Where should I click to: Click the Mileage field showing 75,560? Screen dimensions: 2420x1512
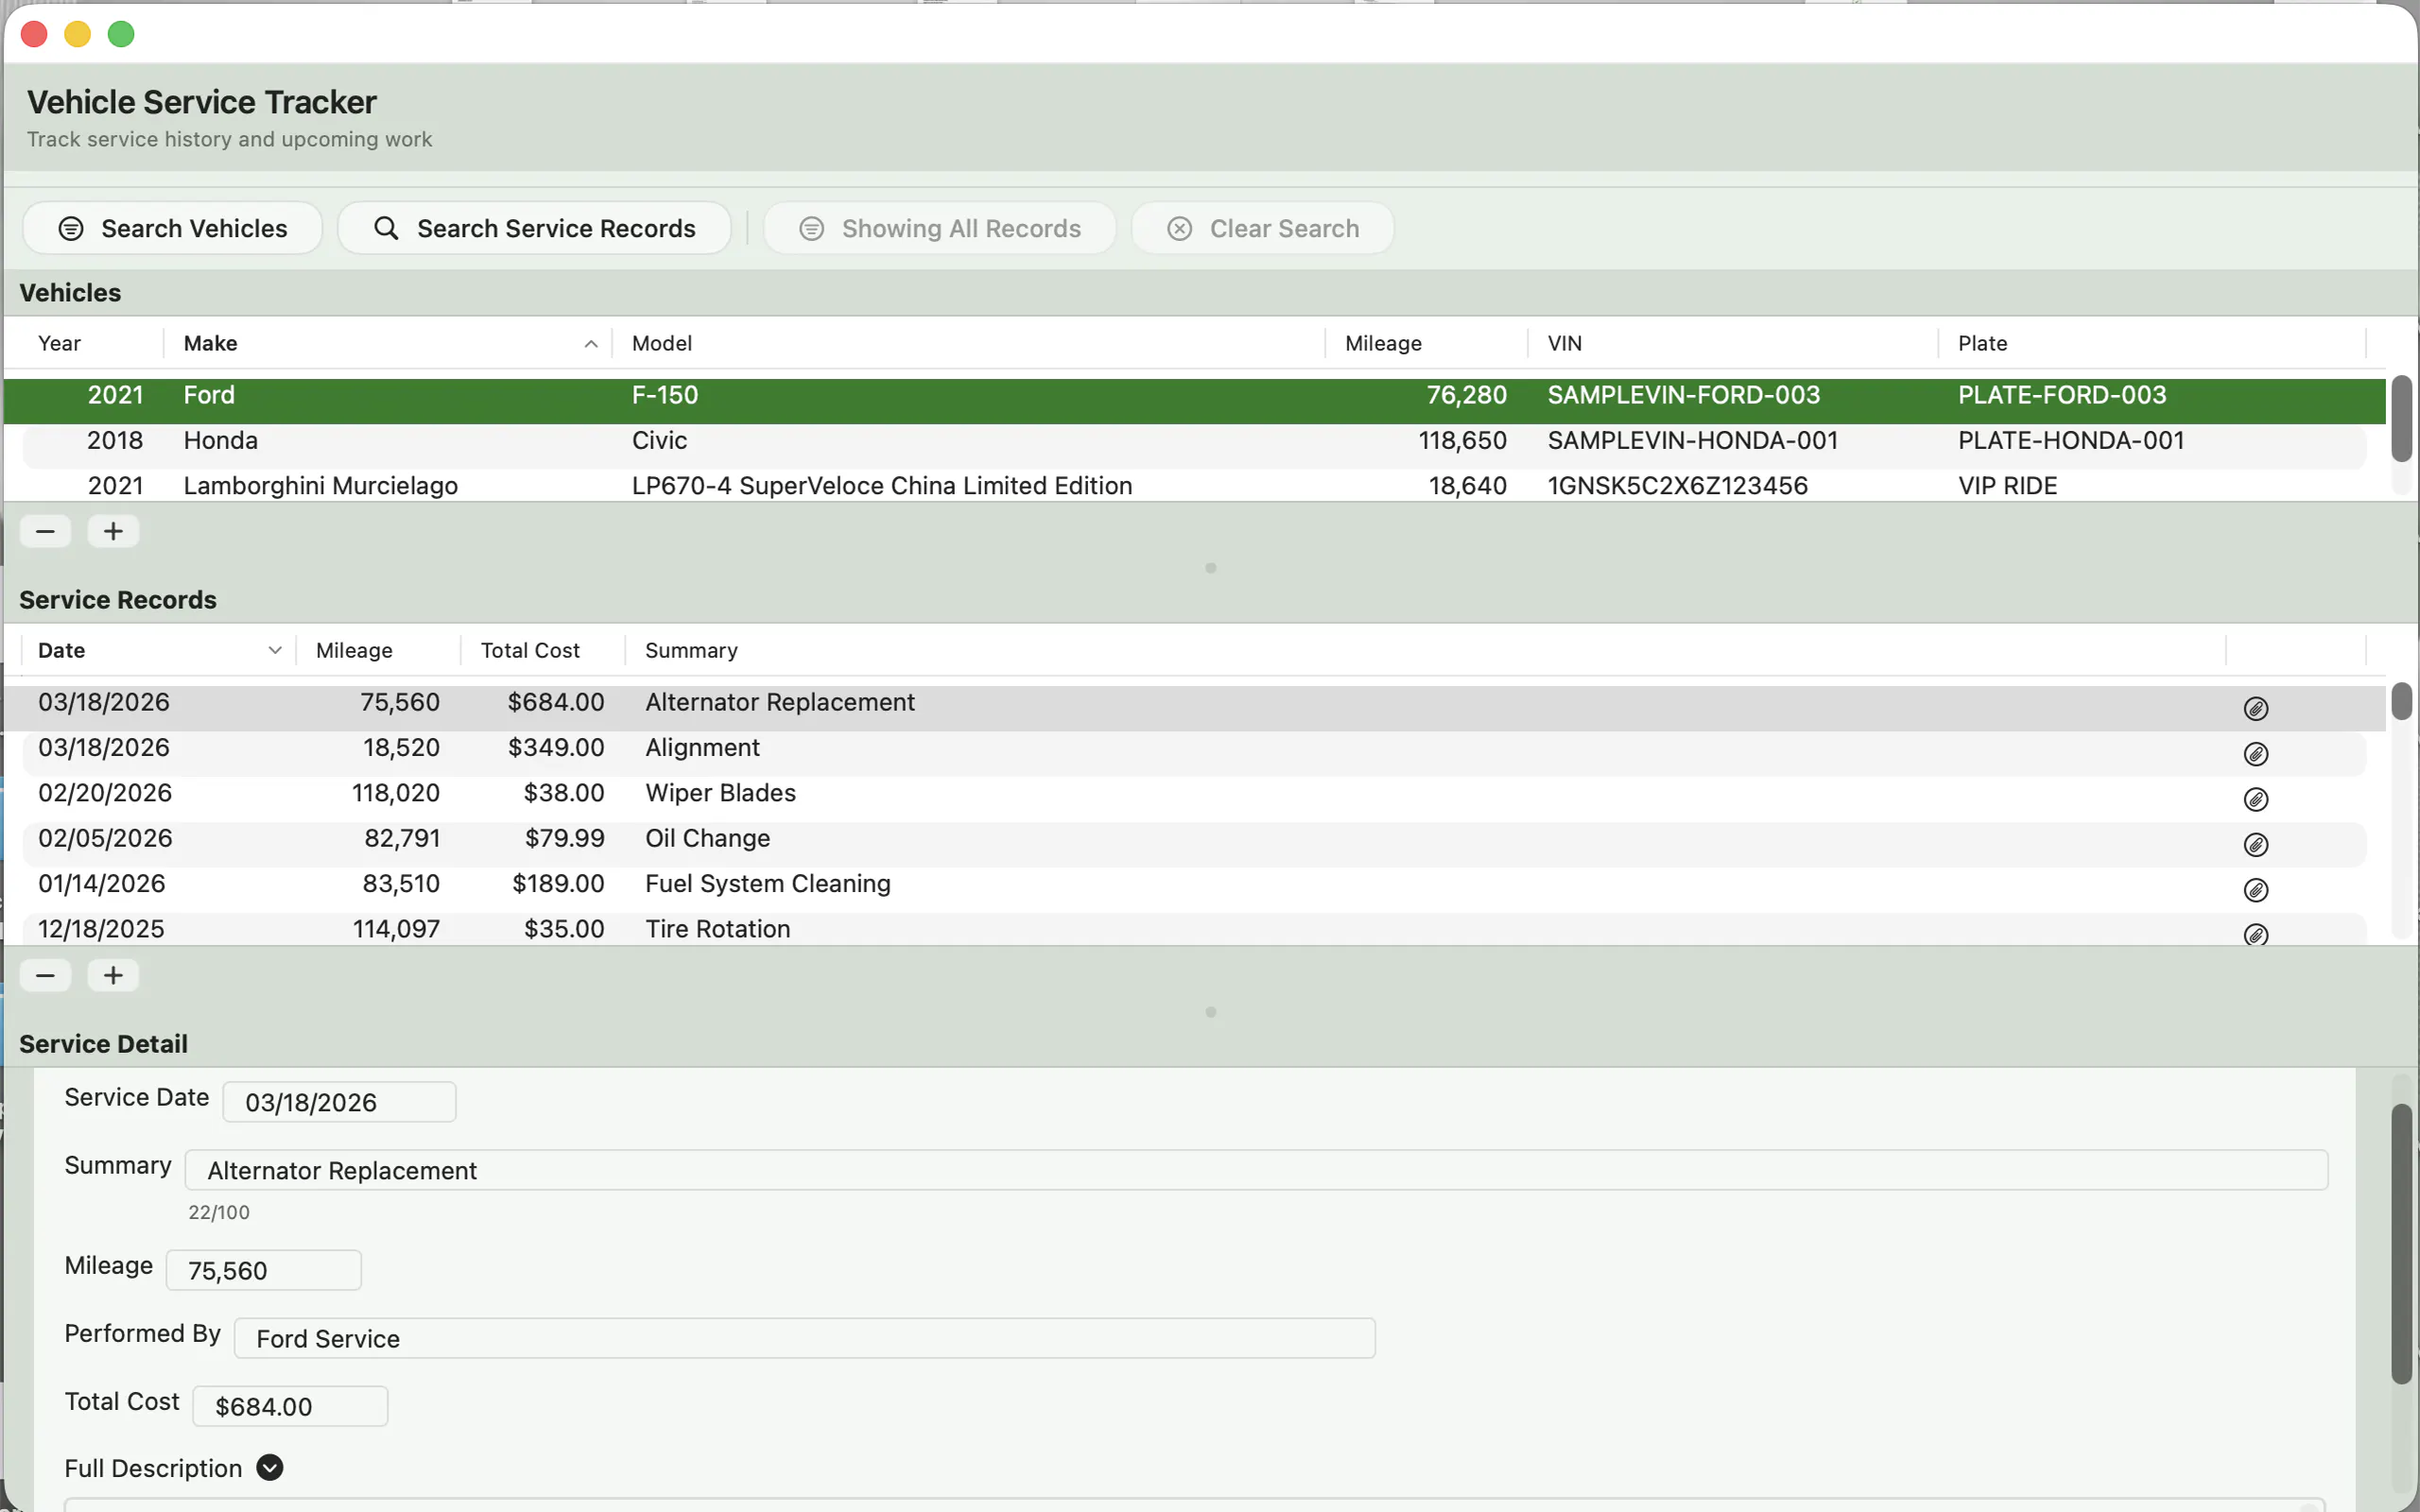[263, 1270]
